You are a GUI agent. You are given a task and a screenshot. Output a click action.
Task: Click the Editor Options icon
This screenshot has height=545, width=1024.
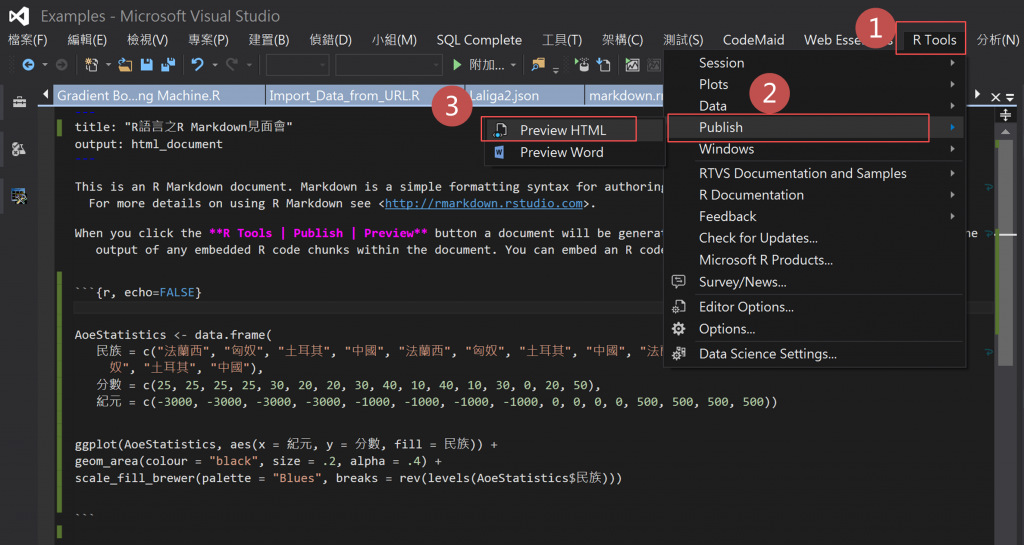[679, 306]
